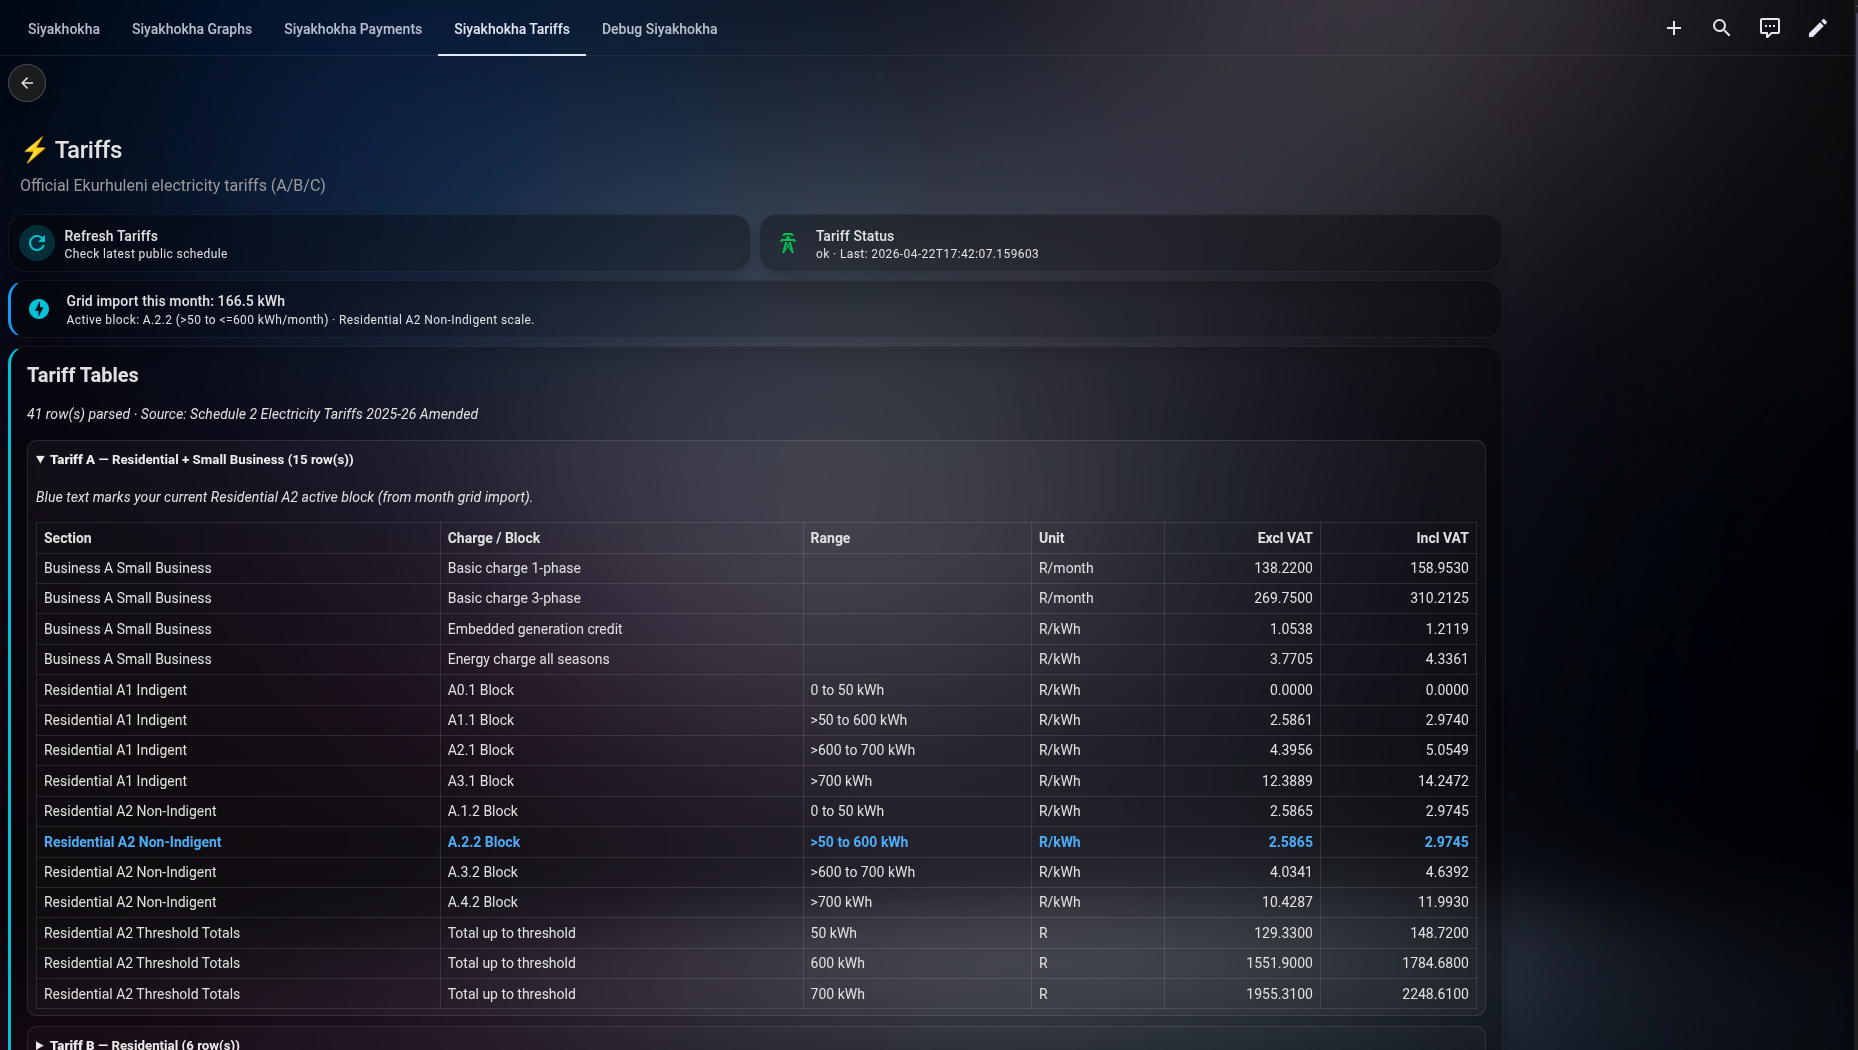The width and height of the screenshot is (1858, 1050).
Task: Click the 1784.6800 Incl VAT total
Action: [1435, 963]
